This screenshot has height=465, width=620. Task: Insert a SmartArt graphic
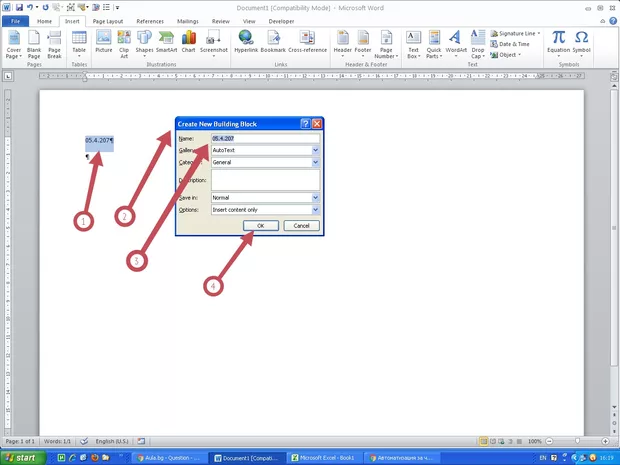[x=166, y=42]
